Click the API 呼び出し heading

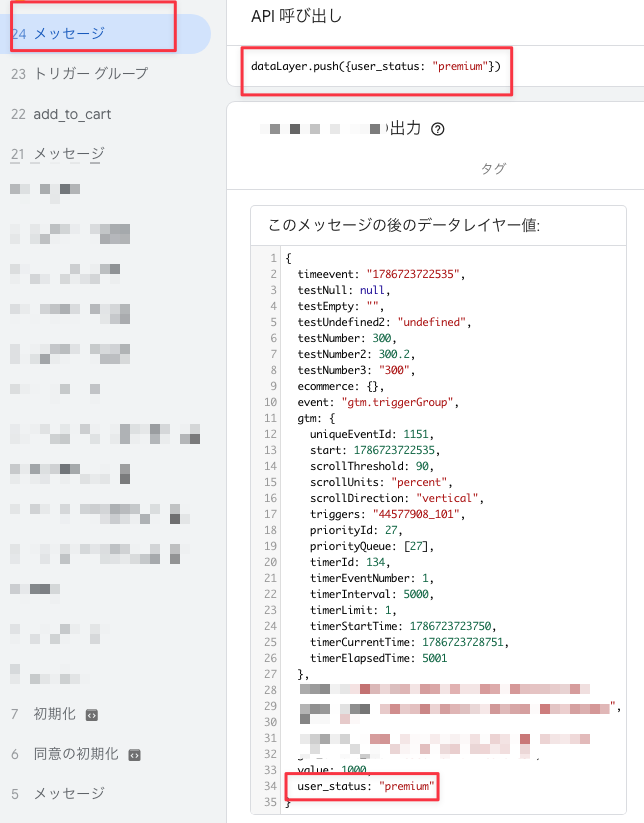(x=297, y=16)
